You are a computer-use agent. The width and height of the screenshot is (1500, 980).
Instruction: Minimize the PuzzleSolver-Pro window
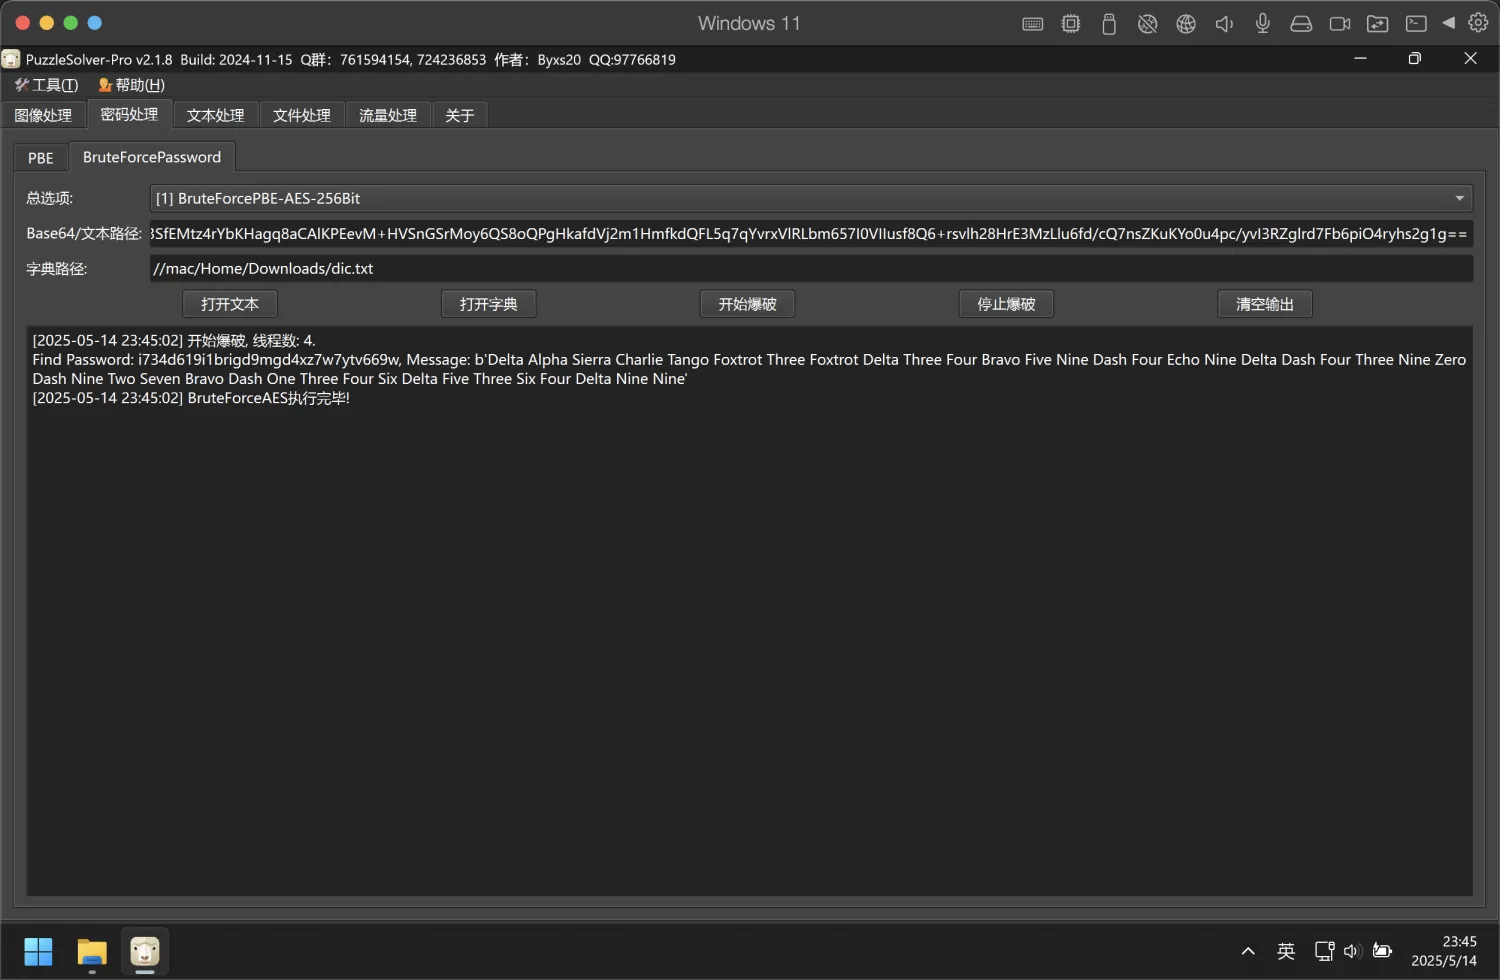click(x=1360, y=59)
